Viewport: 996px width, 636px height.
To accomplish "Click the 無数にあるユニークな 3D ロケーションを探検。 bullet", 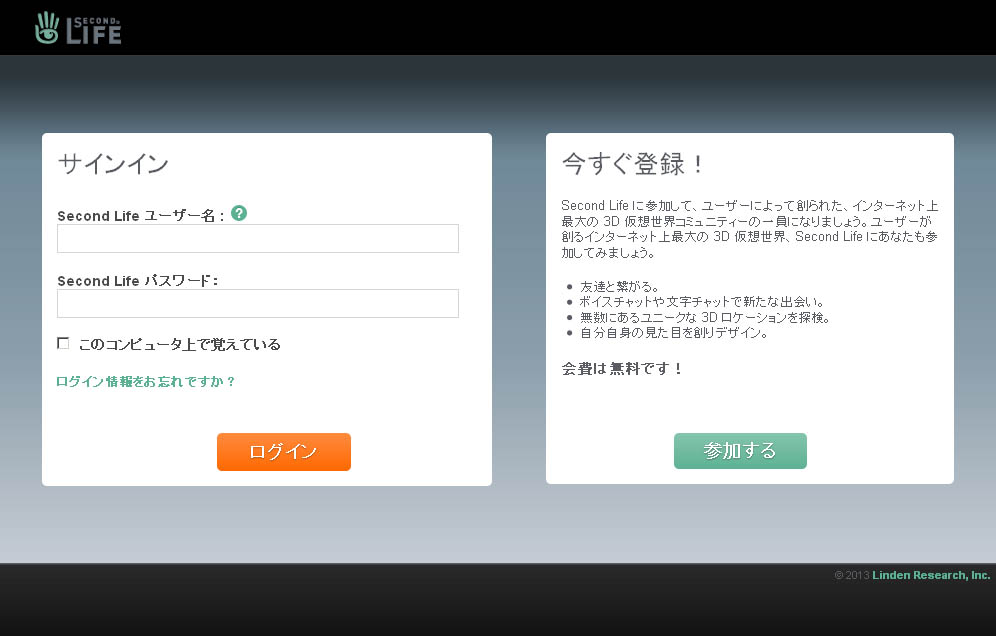I will [x=705, y=317].
